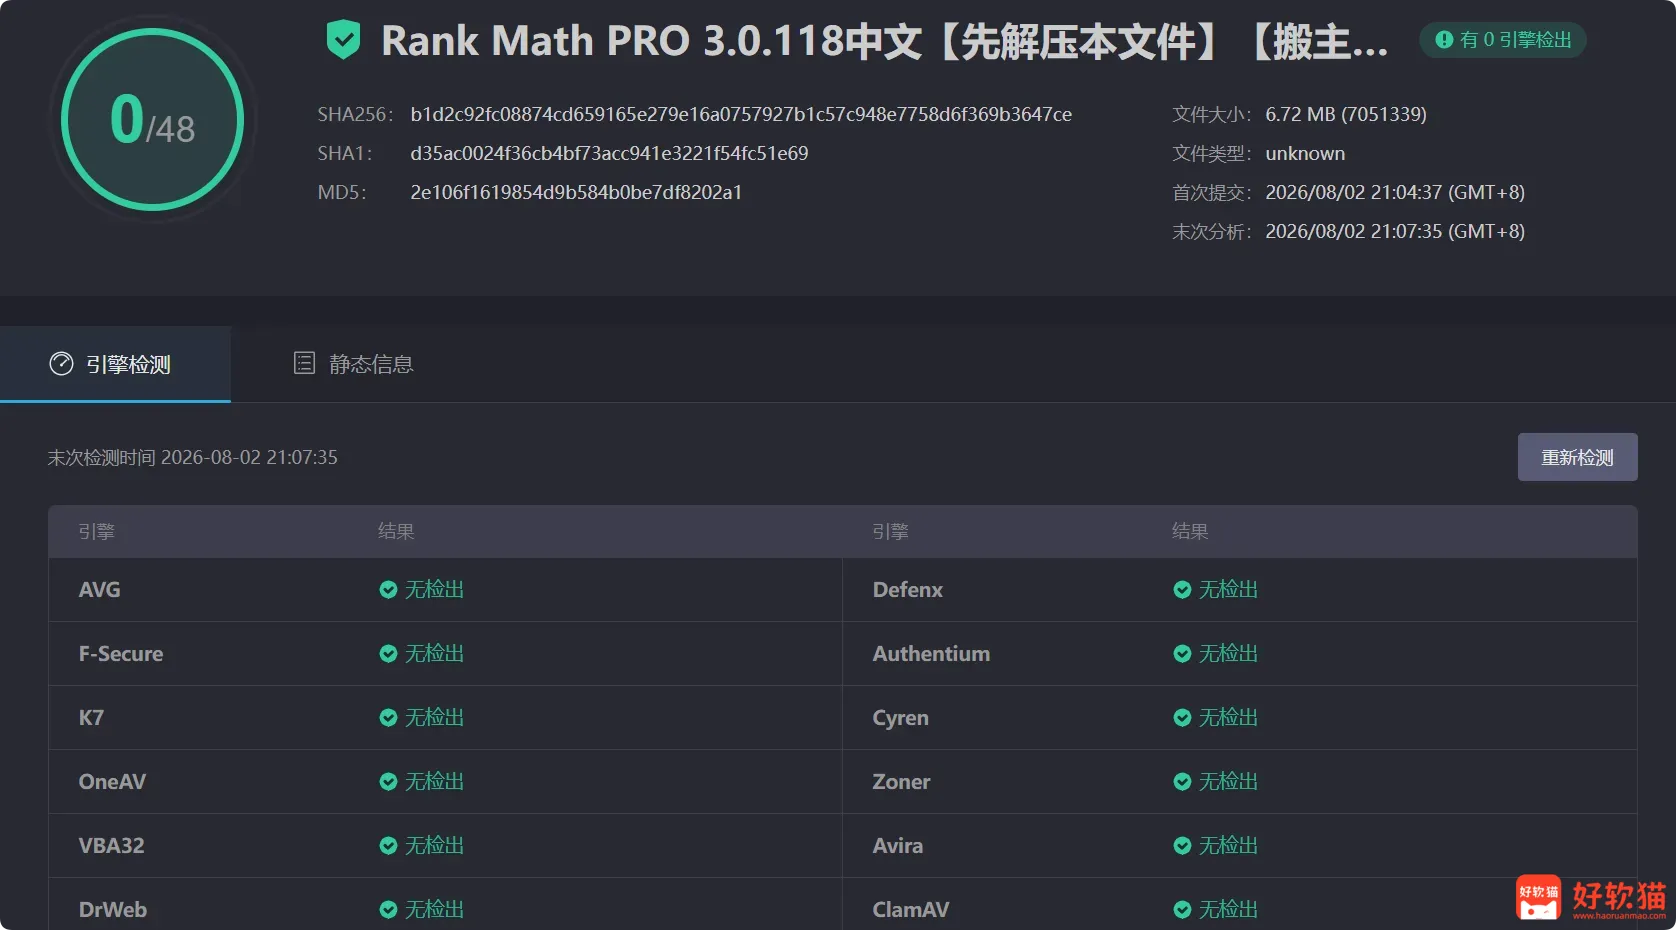Image resolution: width=1676 pixels, height=930 pixels.
Task: Click the 无检出 result text for AVG
Action: [434, 590]
